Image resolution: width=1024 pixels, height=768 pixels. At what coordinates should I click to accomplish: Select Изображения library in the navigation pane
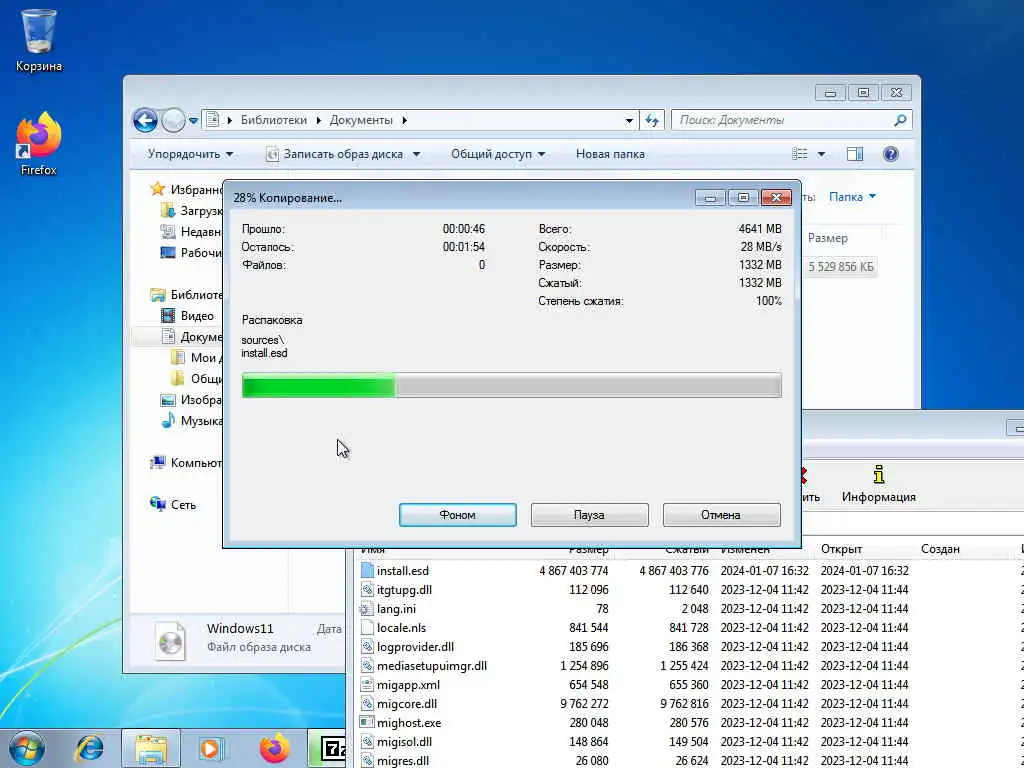pyautogui.click(x=191, y=400)
